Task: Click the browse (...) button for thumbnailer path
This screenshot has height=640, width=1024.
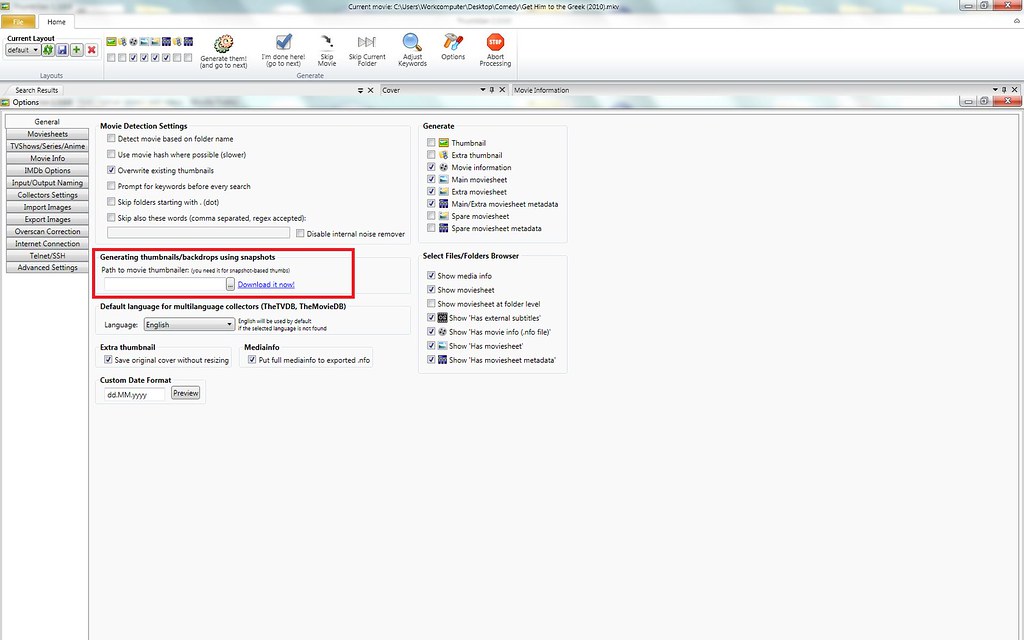Action: (231, 284)
